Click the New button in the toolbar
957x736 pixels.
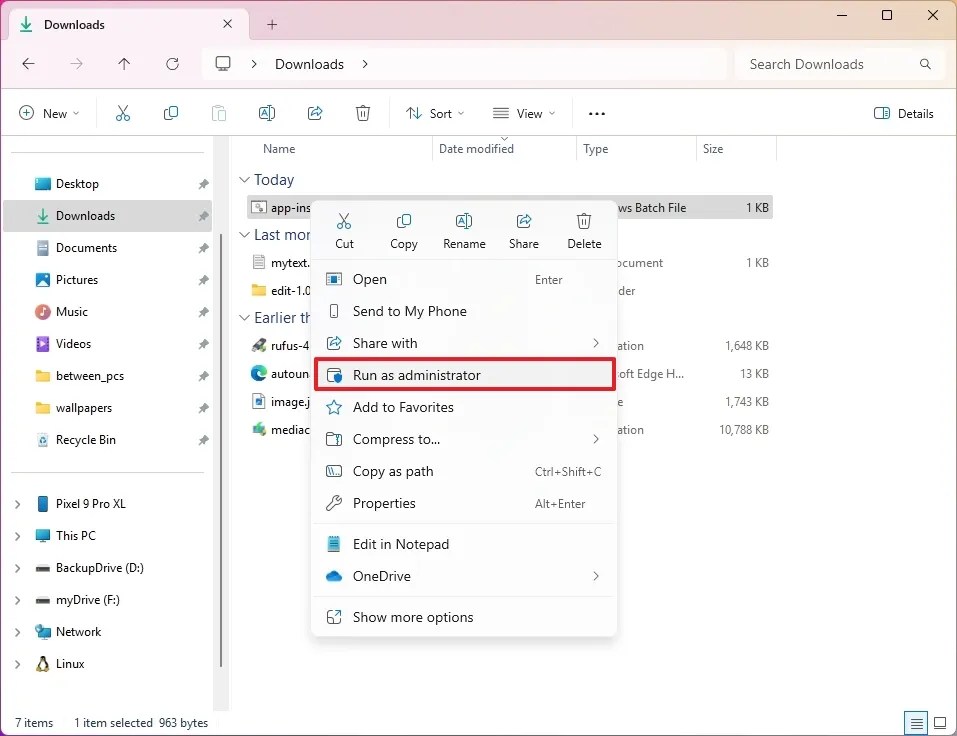(x=48, y=113)
